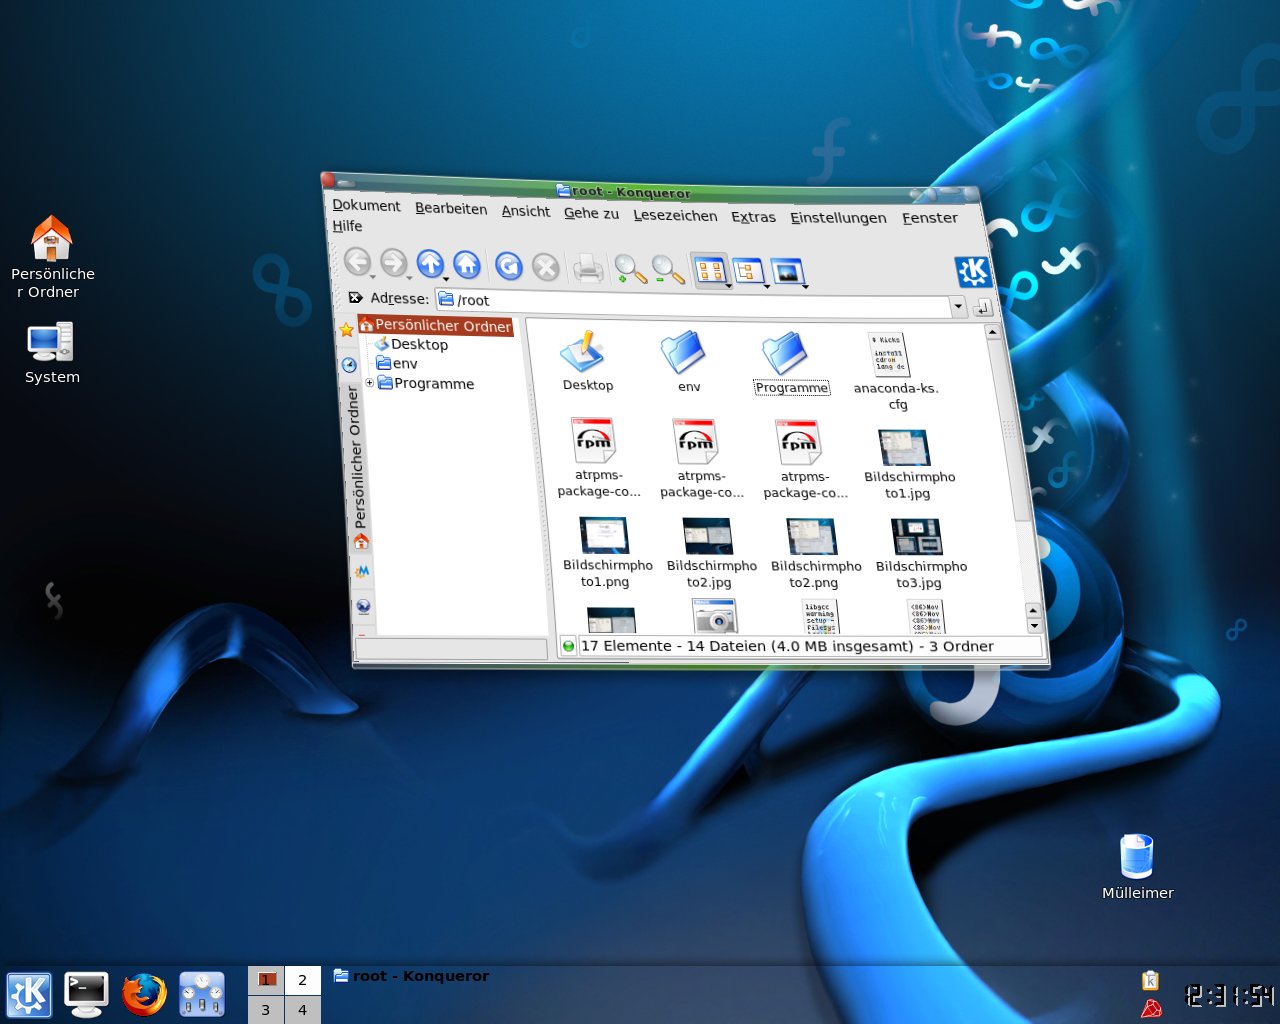Open icon view mode dropdown arrow

pyautogui.click(x=729, y=286)
